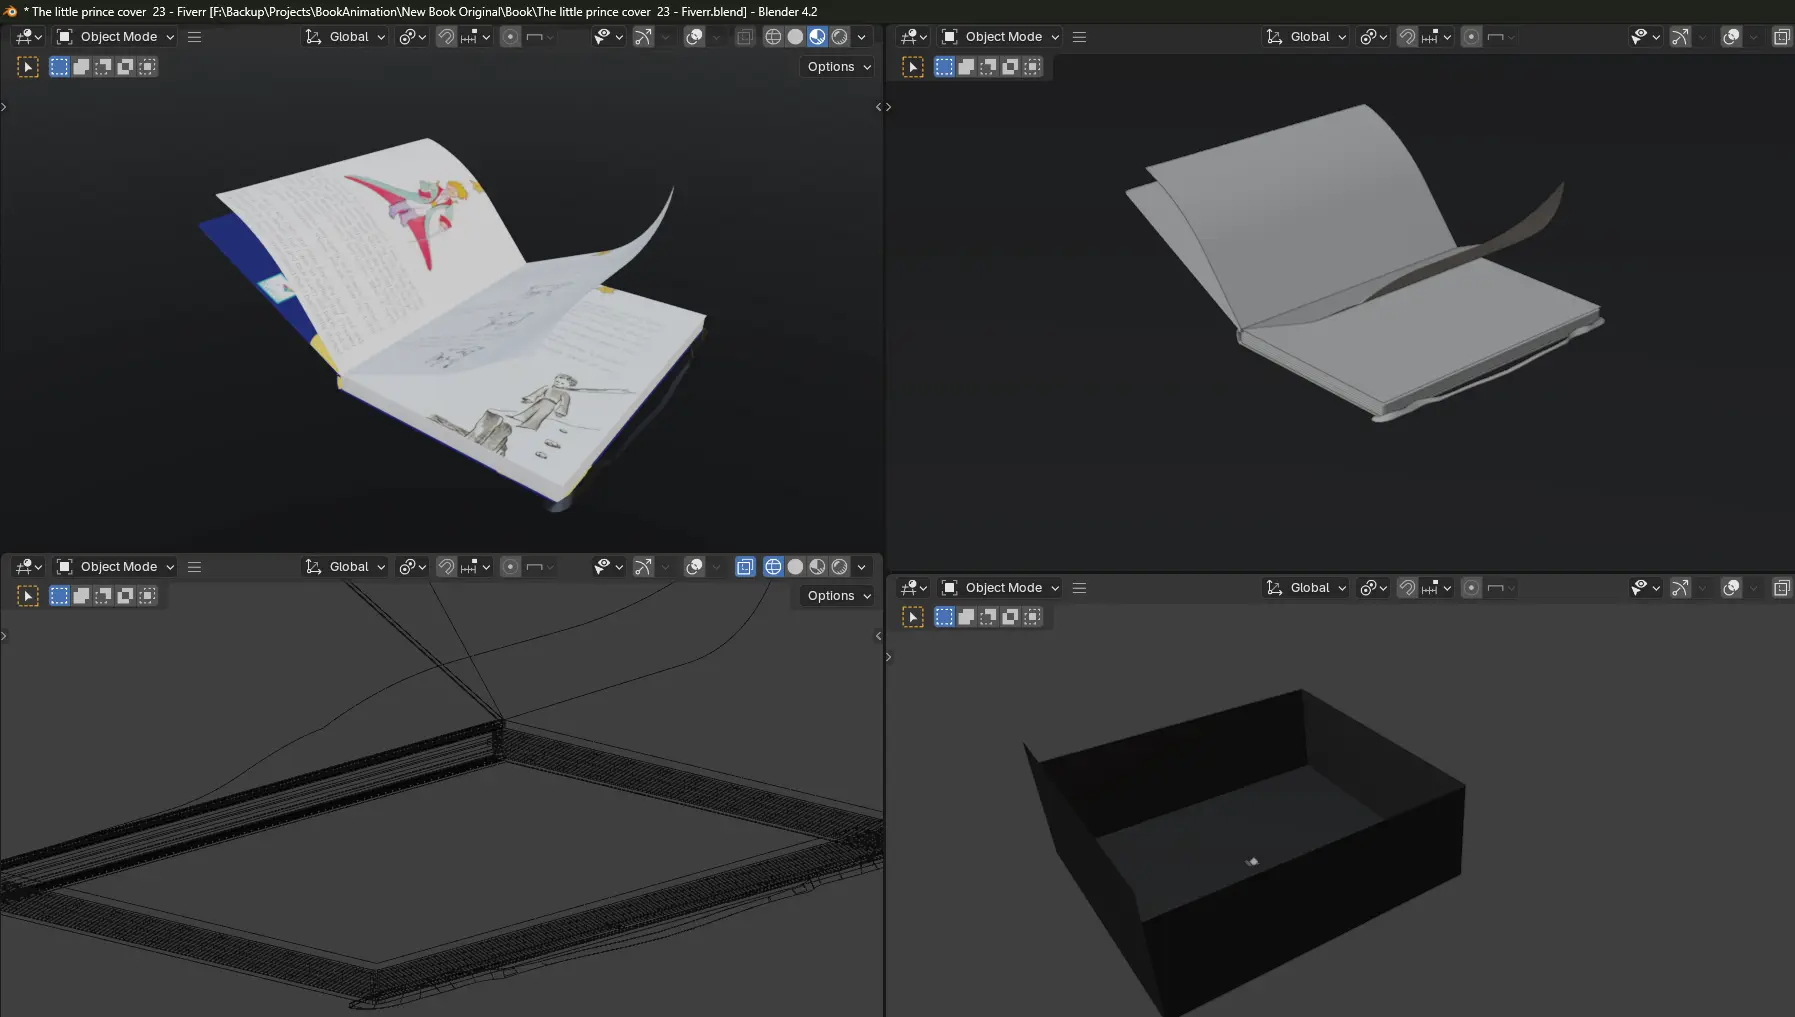Expand Global orientation dropdown in top-right viewport

(1307, 37)
